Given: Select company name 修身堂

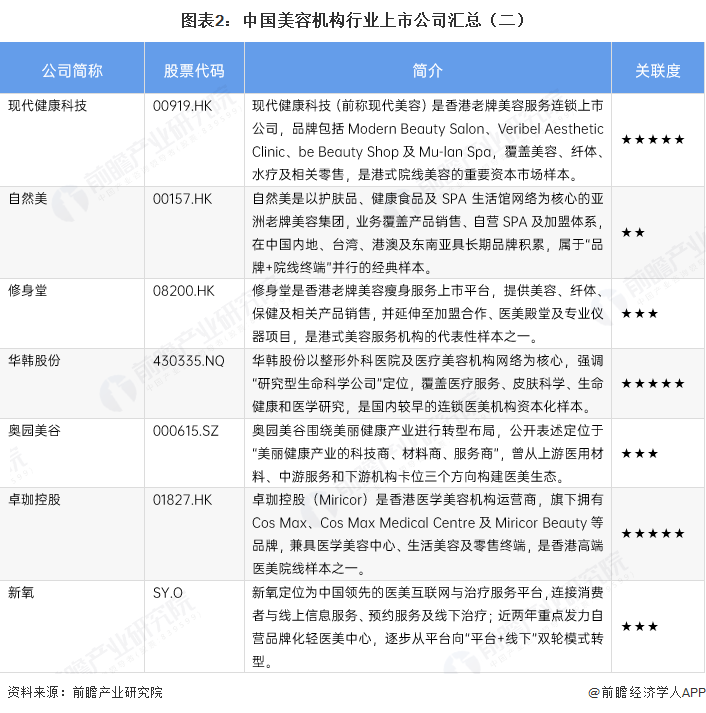Looking at the screenshot, I should (28, 291).
